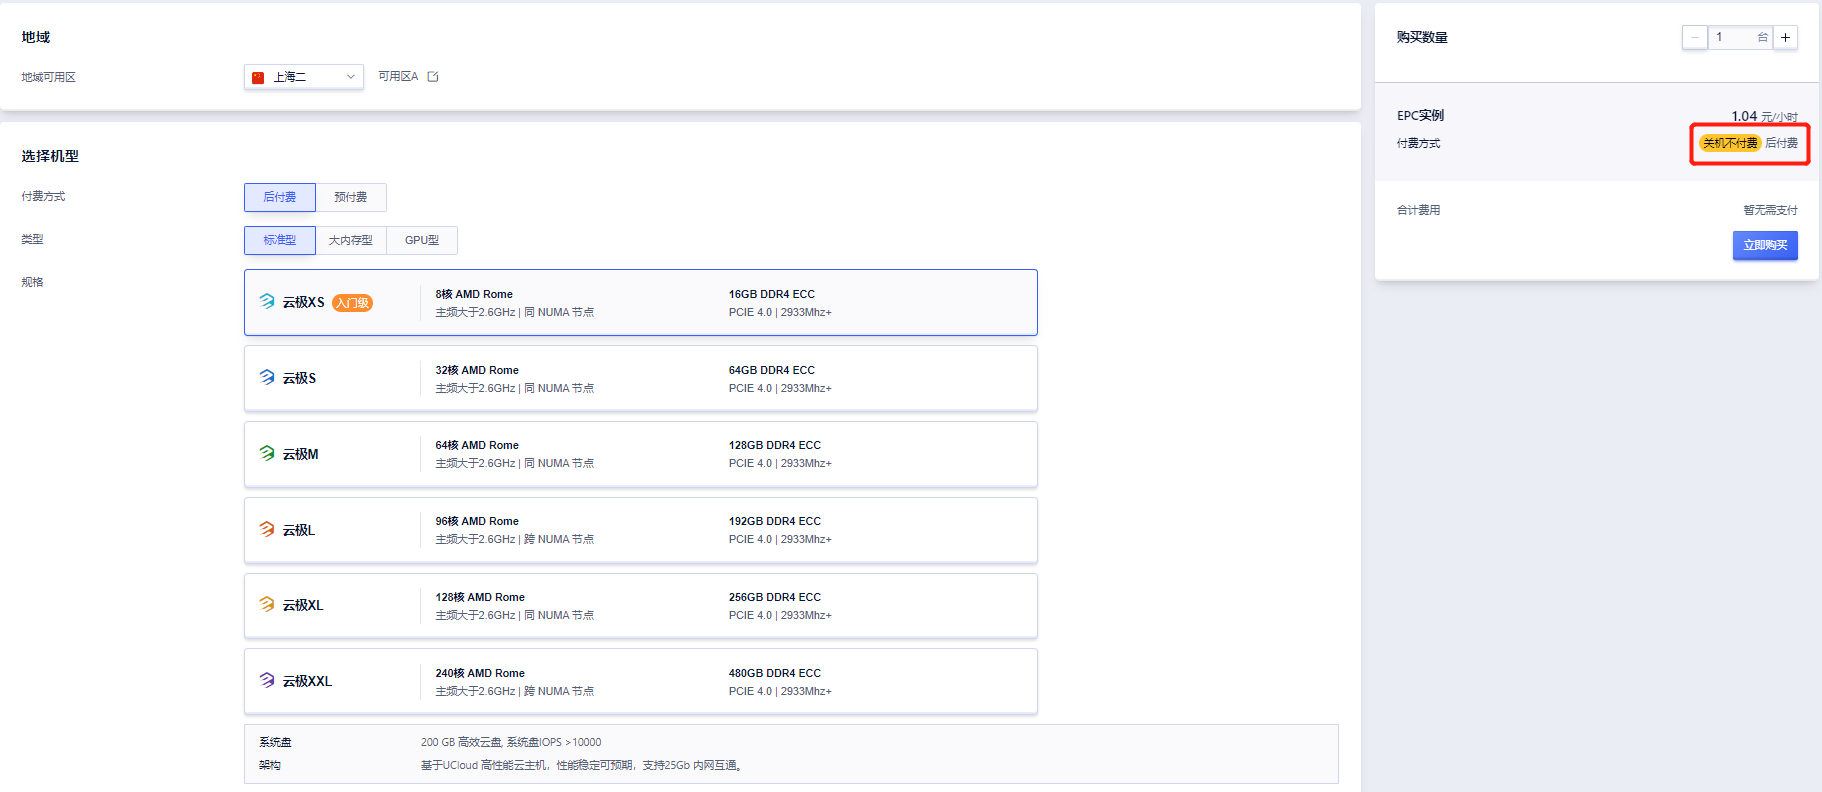Click the purchase quantity input field
Screen dimensions: 1822x792
click(x=1740, y=37)
